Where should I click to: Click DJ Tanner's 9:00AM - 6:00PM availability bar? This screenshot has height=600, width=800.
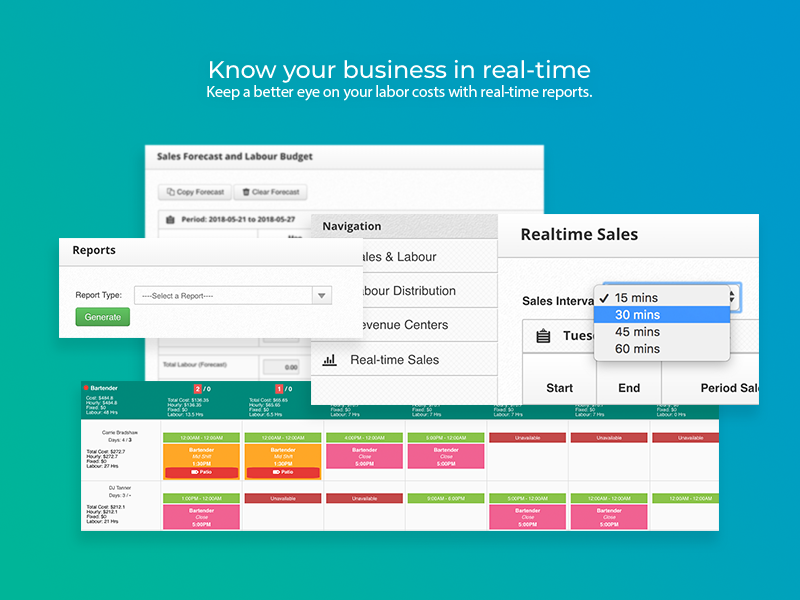446,498
